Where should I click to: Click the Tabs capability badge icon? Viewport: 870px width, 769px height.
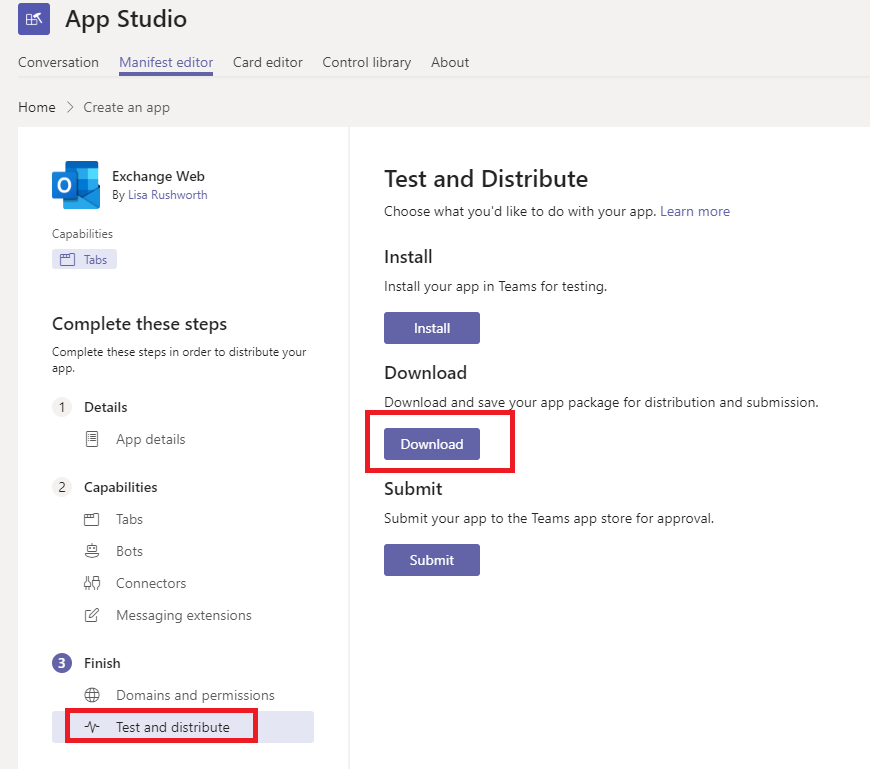click(x=67, y=259)
